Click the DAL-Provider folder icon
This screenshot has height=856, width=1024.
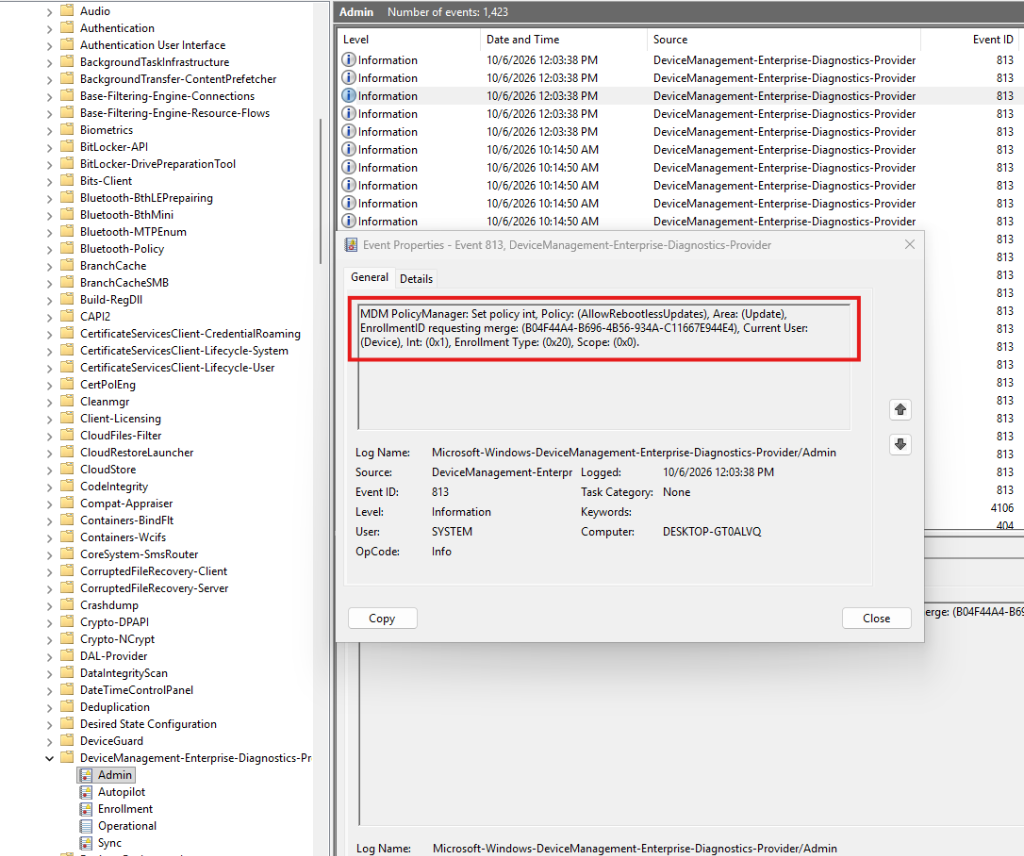pyautogui.click(x=67, y=656)
